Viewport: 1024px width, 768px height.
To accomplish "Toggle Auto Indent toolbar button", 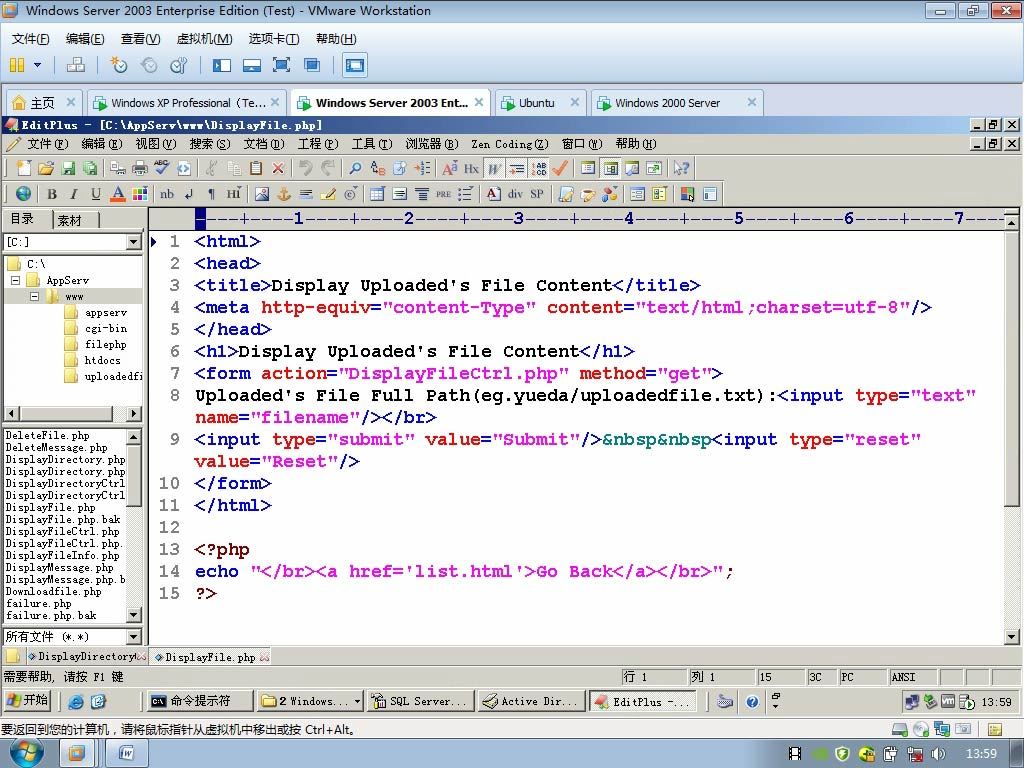I will (517, 168).
